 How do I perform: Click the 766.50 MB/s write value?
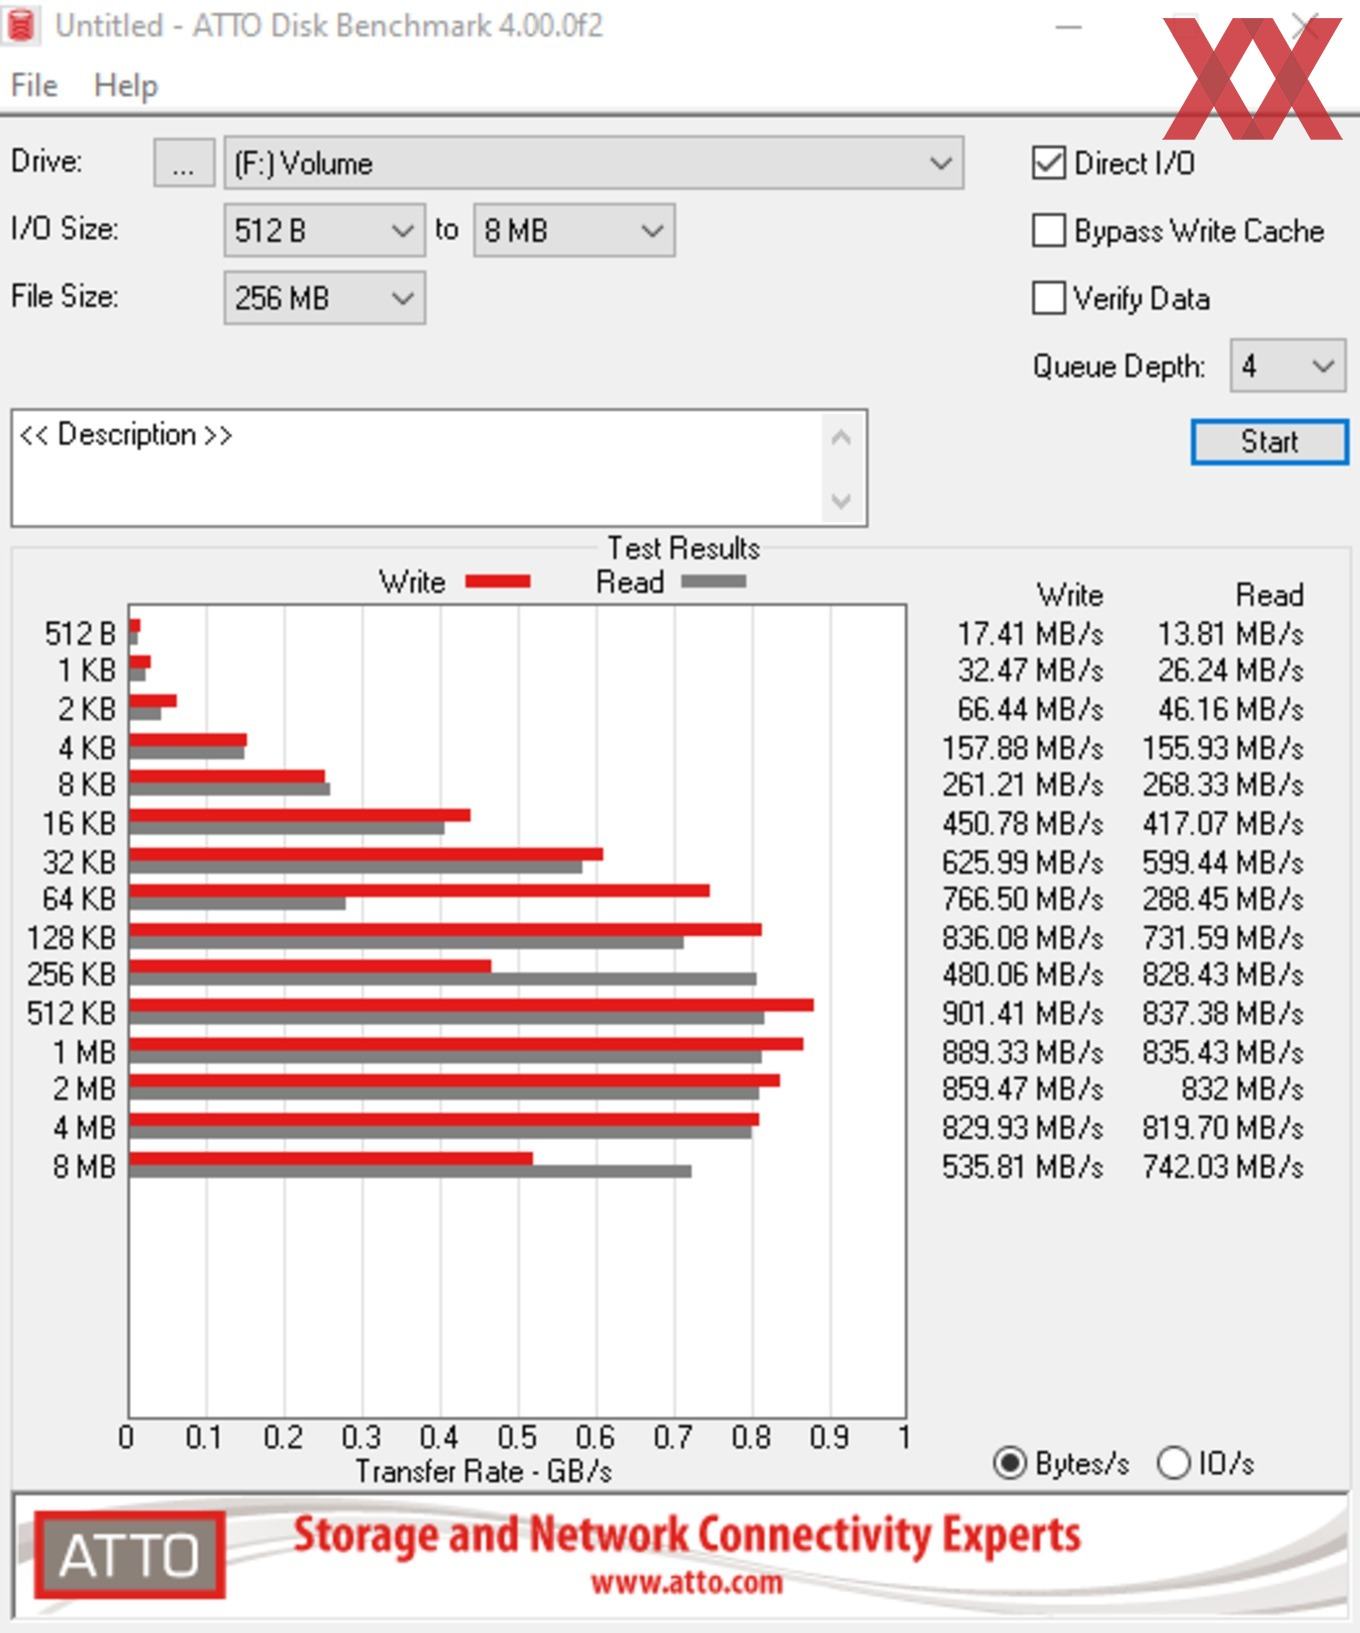click(1022, 899)
